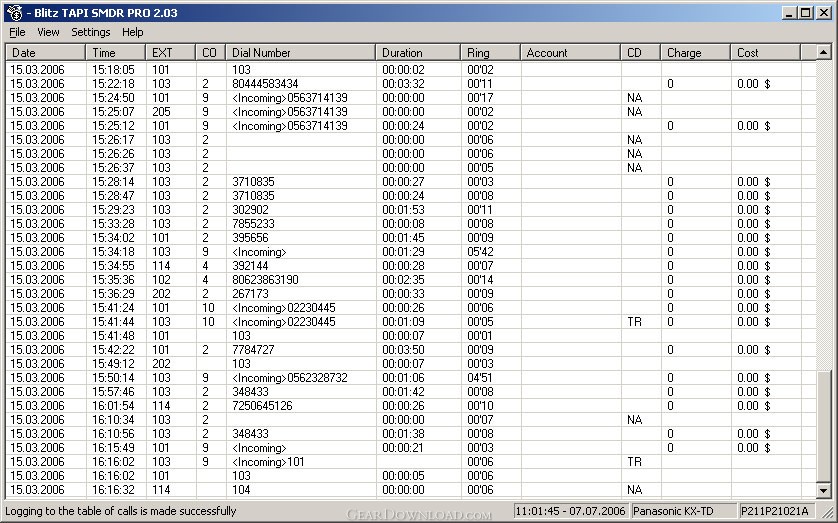Click the TR code in the 15:41:44 row
This screenshot has width=838, height=523.
(x=634, y=322)
